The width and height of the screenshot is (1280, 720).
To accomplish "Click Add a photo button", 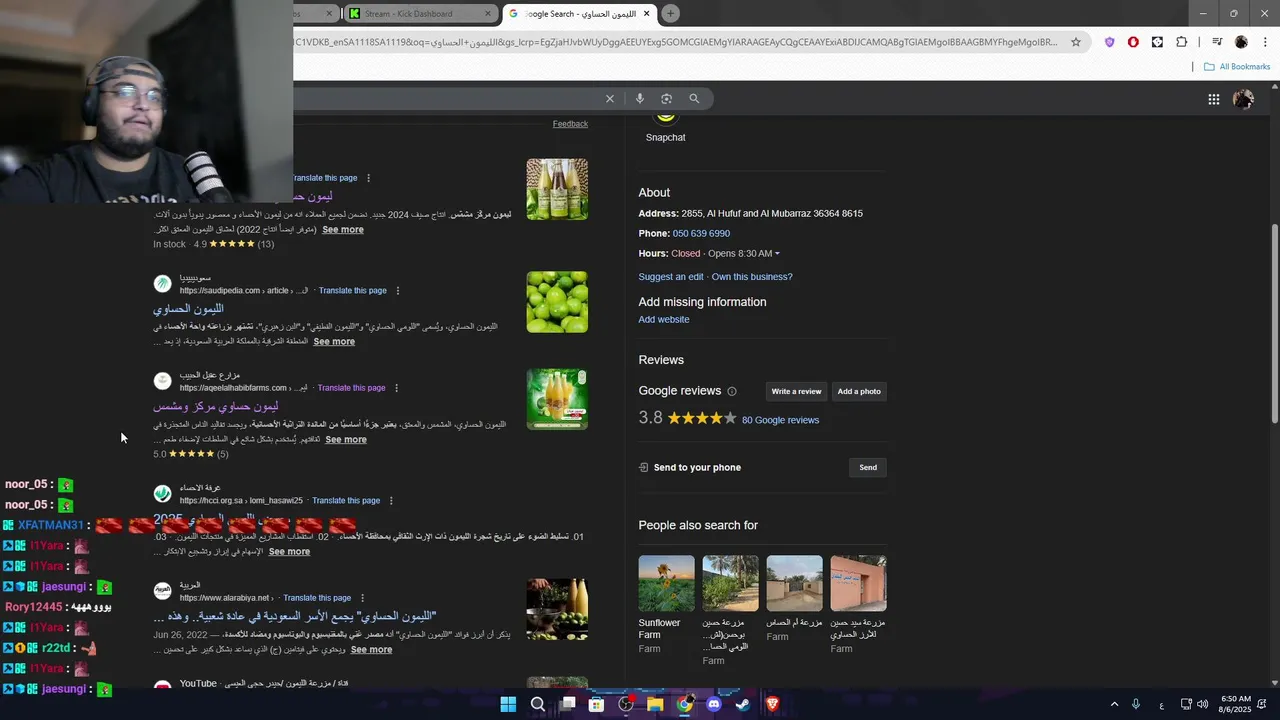I will 859,392.
